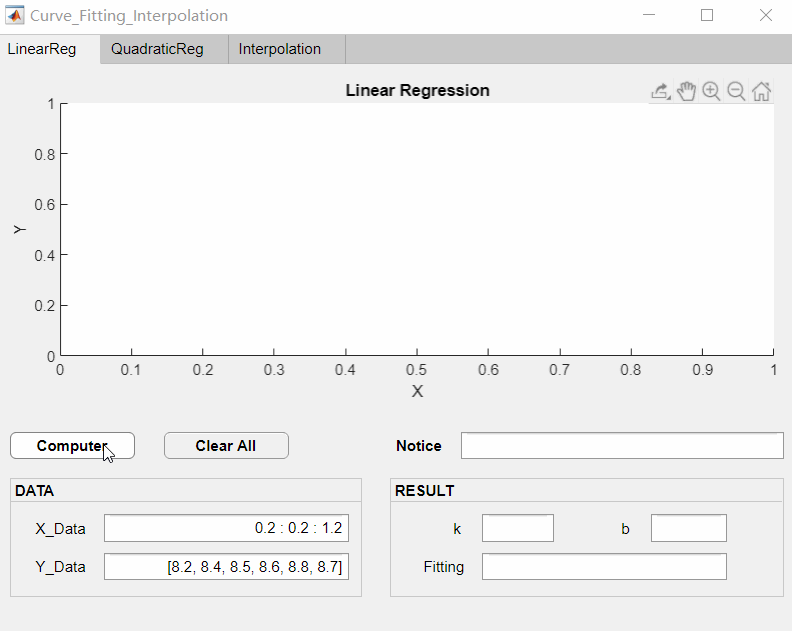Click the b result field
Screen dimensions: 792x631
(689, 528)
